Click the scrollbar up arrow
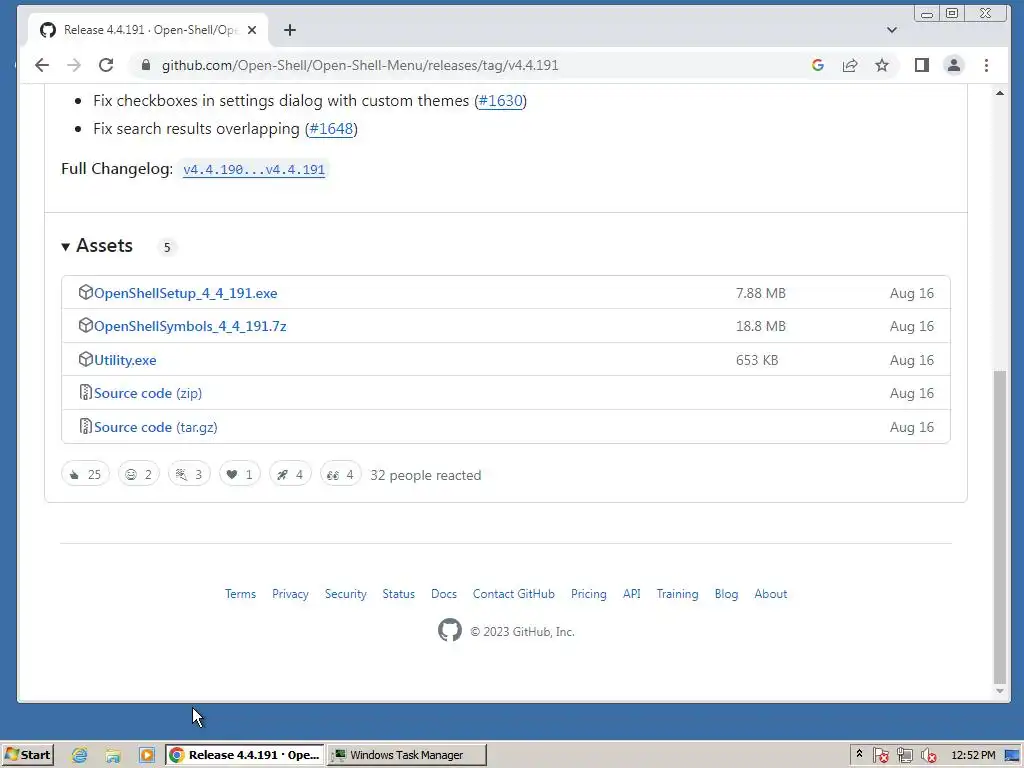The height and width of the screenshot is (768, 1024). (999, 93)
